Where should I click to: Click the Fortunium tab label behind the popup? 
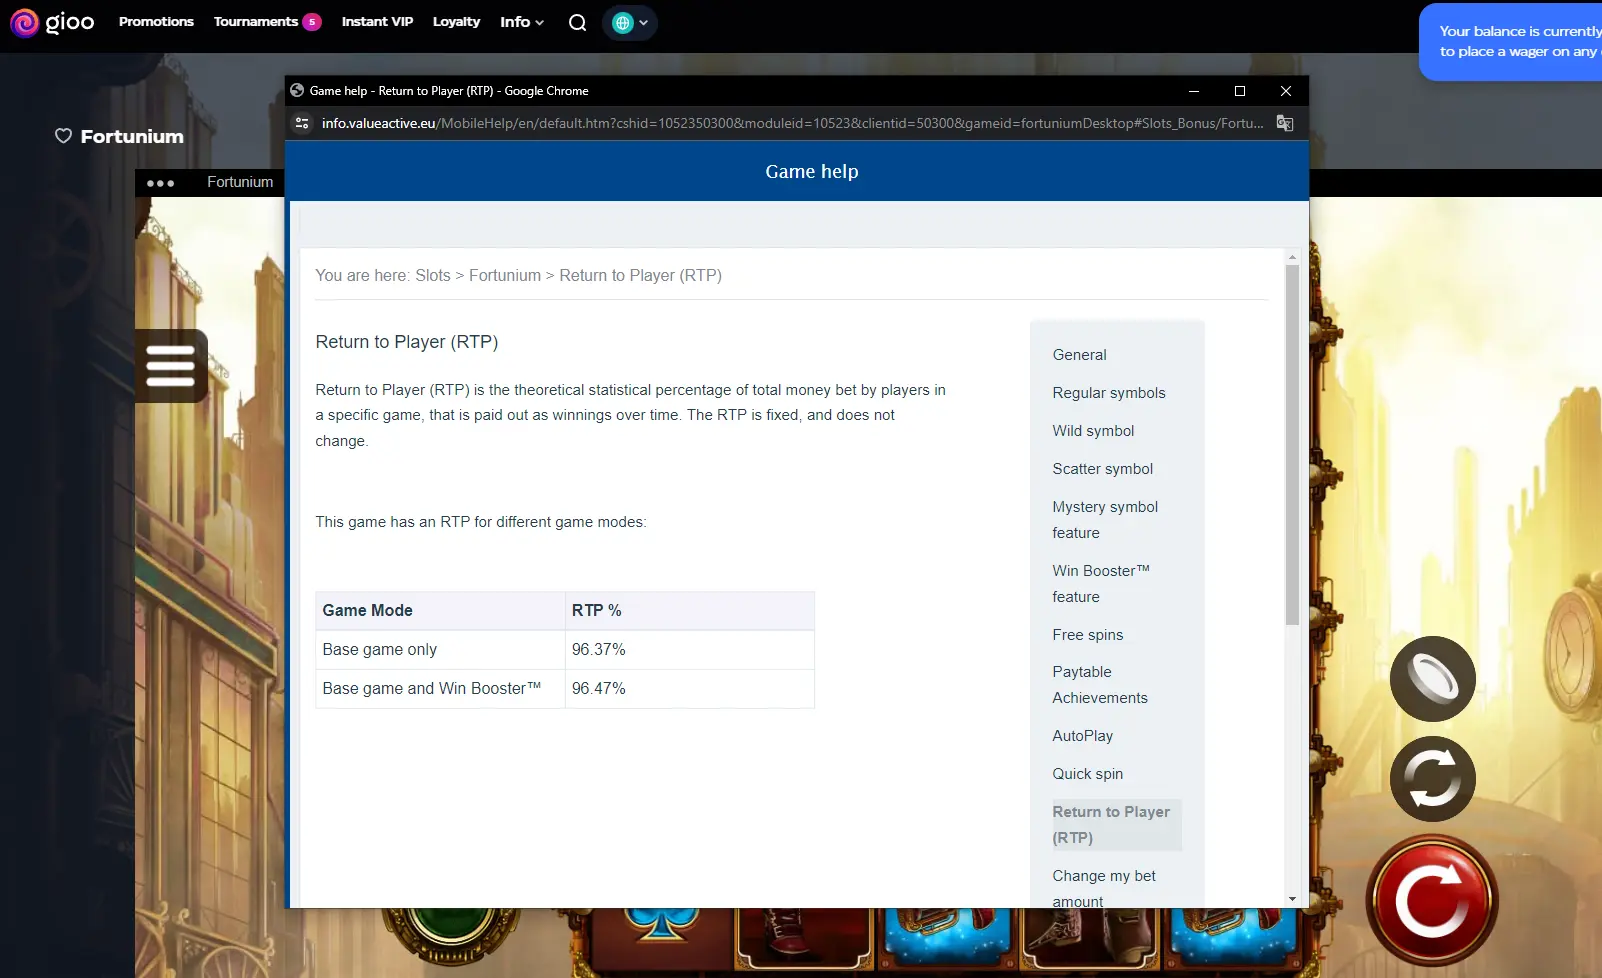coord(240,182)
